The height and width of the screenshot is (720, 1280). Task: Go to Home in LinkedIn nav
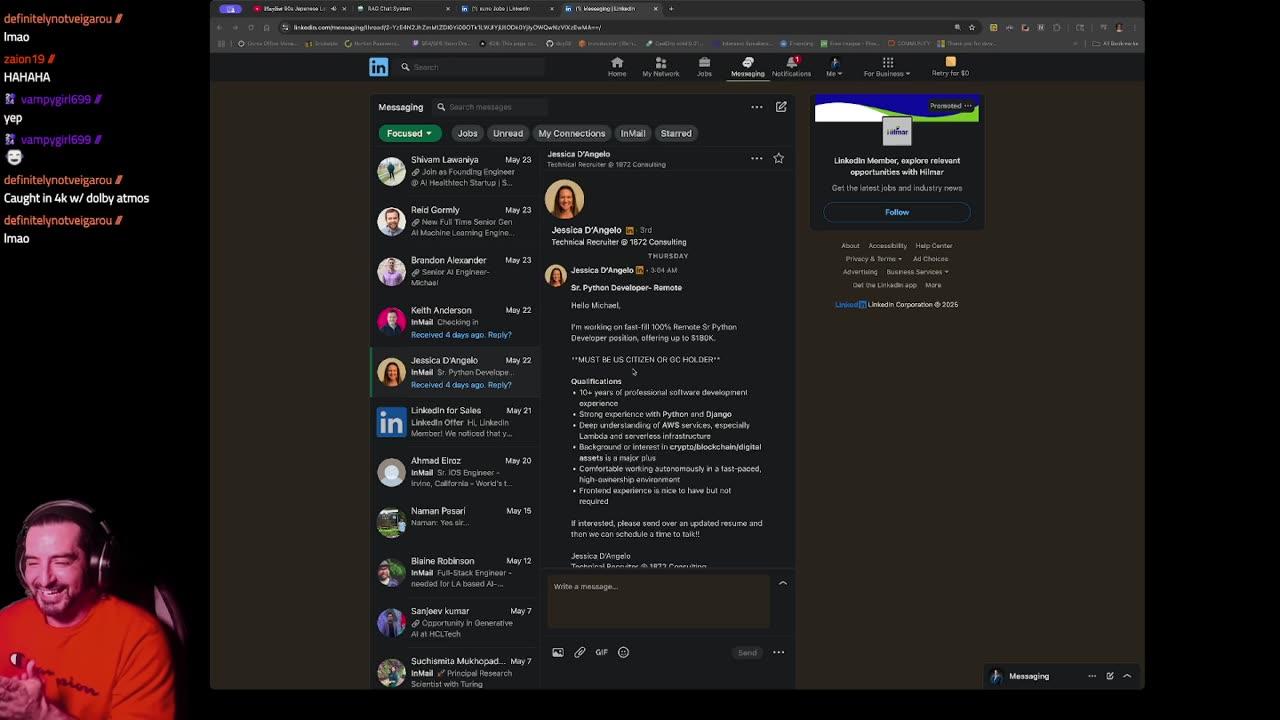click(x=617, y=67)
